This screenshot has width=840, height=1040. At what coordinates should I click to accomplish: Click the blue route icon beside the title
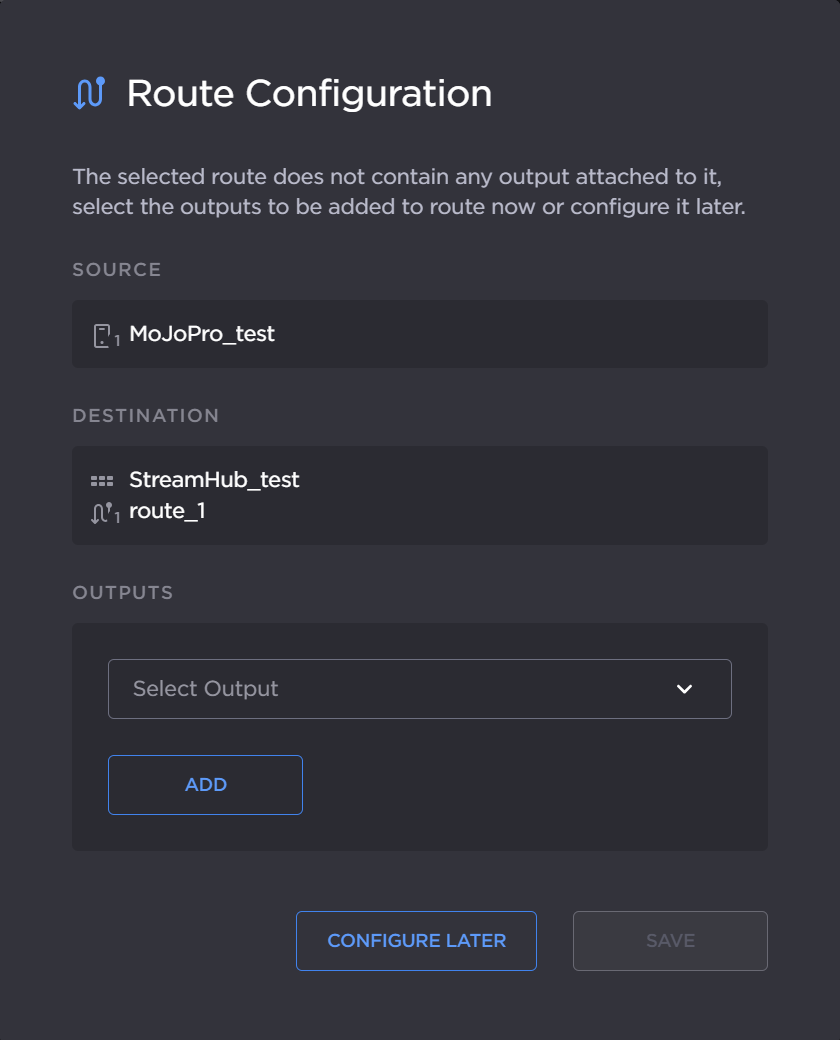pos(89,93)
